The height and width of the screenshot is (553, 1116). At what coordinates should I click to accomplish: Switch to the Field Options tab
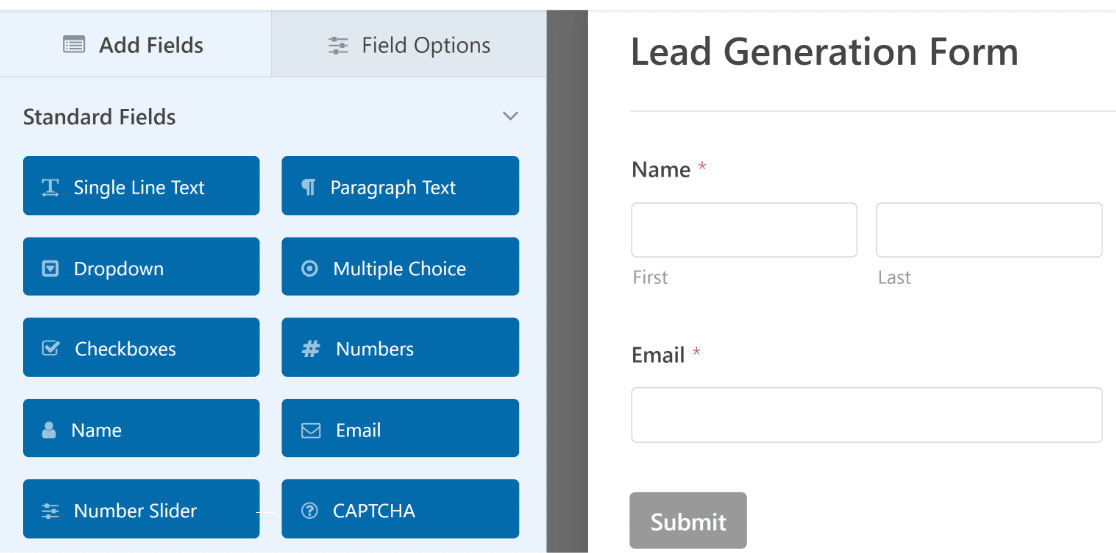click(x=409, y=46)
